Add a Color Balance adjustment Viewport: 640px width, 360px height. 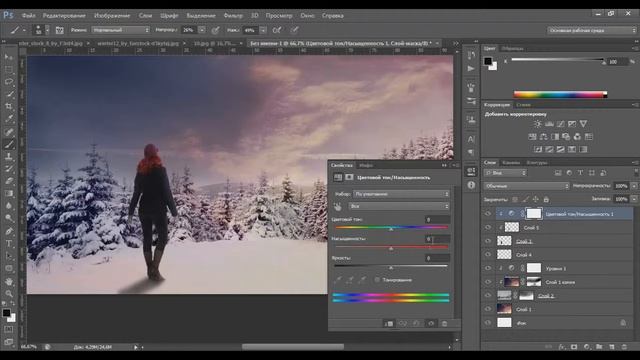tap(544, 137)
